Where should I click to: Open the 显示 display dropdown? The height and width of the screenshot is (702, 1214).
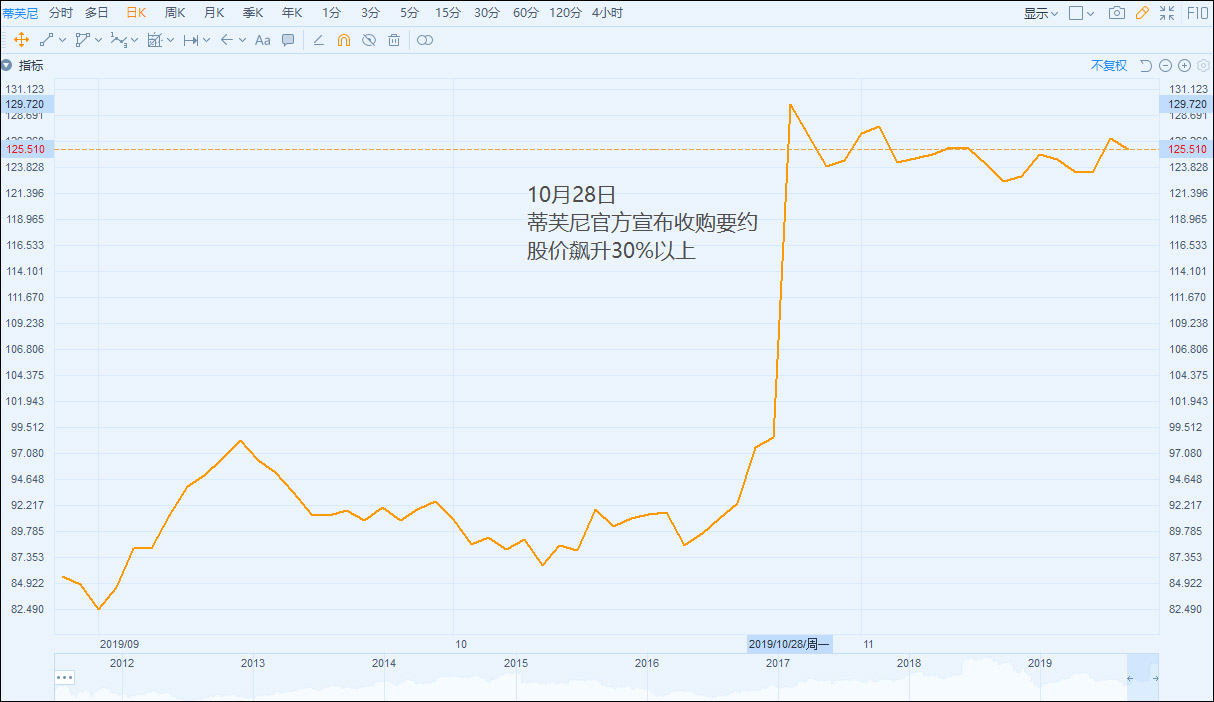point(1041,13)
